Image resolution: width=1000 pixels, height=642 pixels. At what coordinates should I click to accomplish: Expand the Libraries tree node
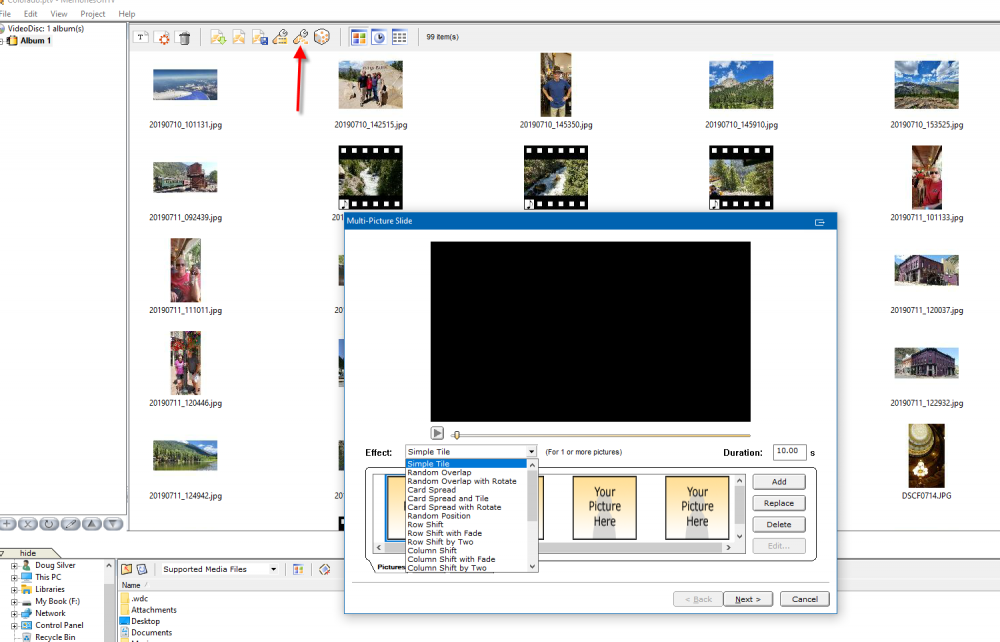pos(14,589)
